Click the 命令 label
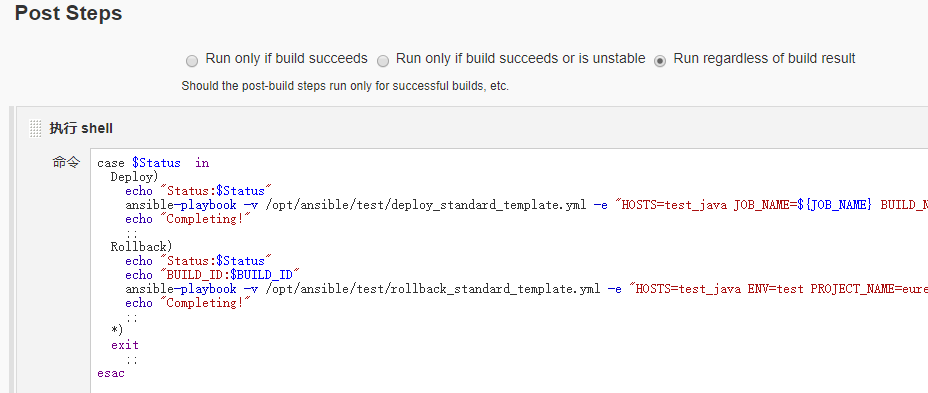This screenshot has height=393, width=928. [66, 162]
